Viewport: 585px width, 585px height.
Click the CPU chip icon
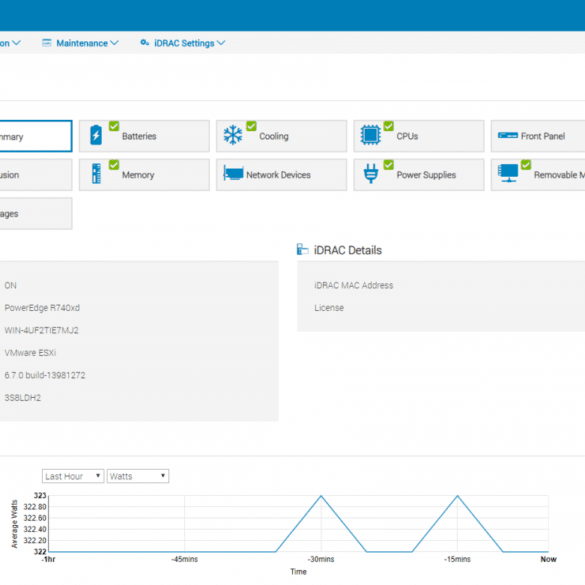[x=370, y=135]
